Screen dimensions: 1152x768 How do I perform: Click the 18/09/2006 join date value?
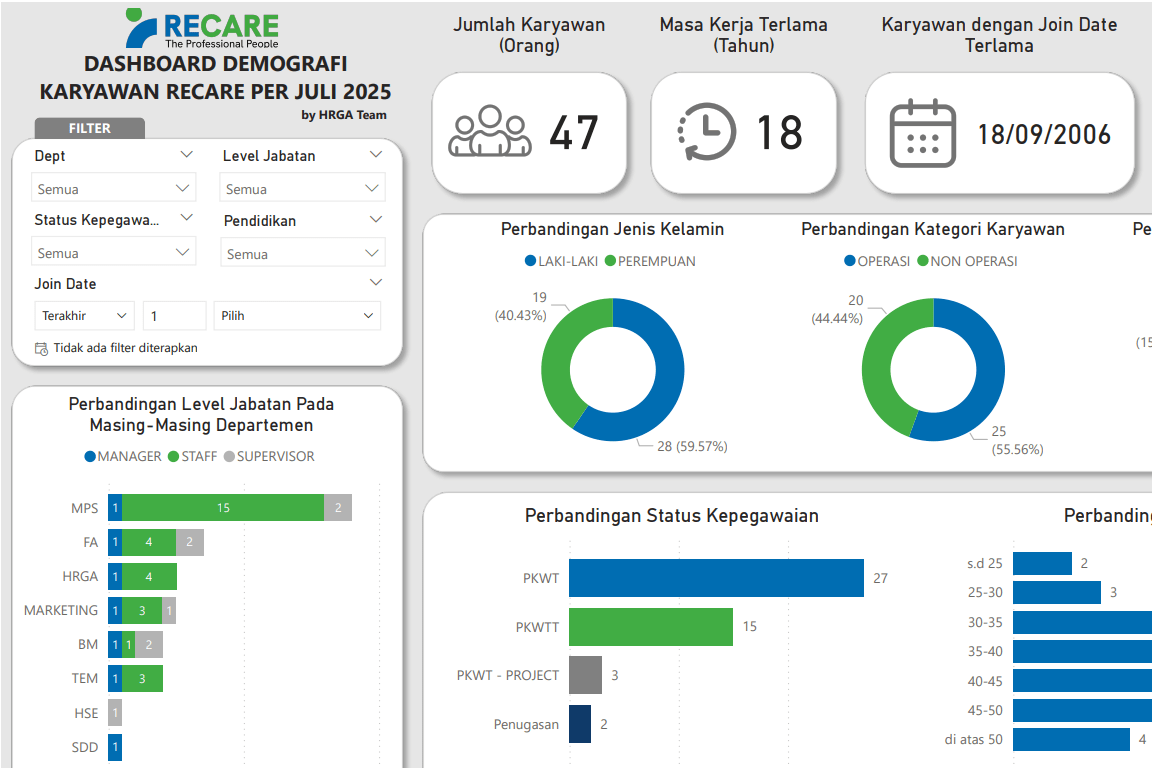[x=1044, y=134]
